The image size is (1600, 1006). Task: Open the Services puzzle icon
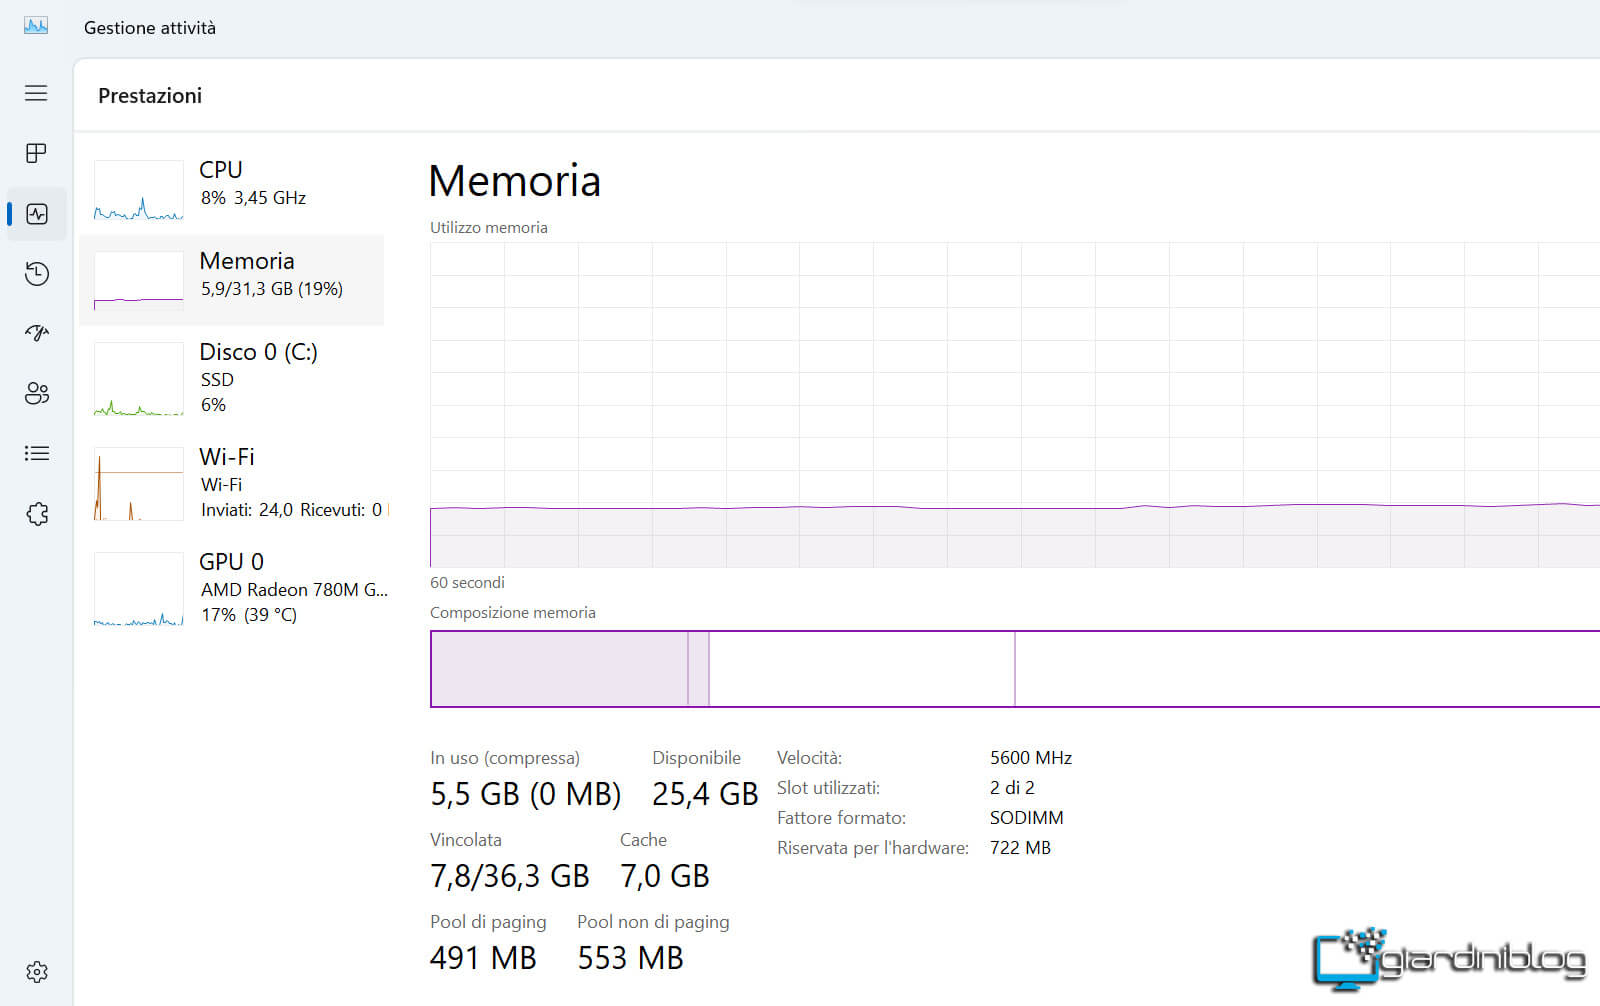37,514
